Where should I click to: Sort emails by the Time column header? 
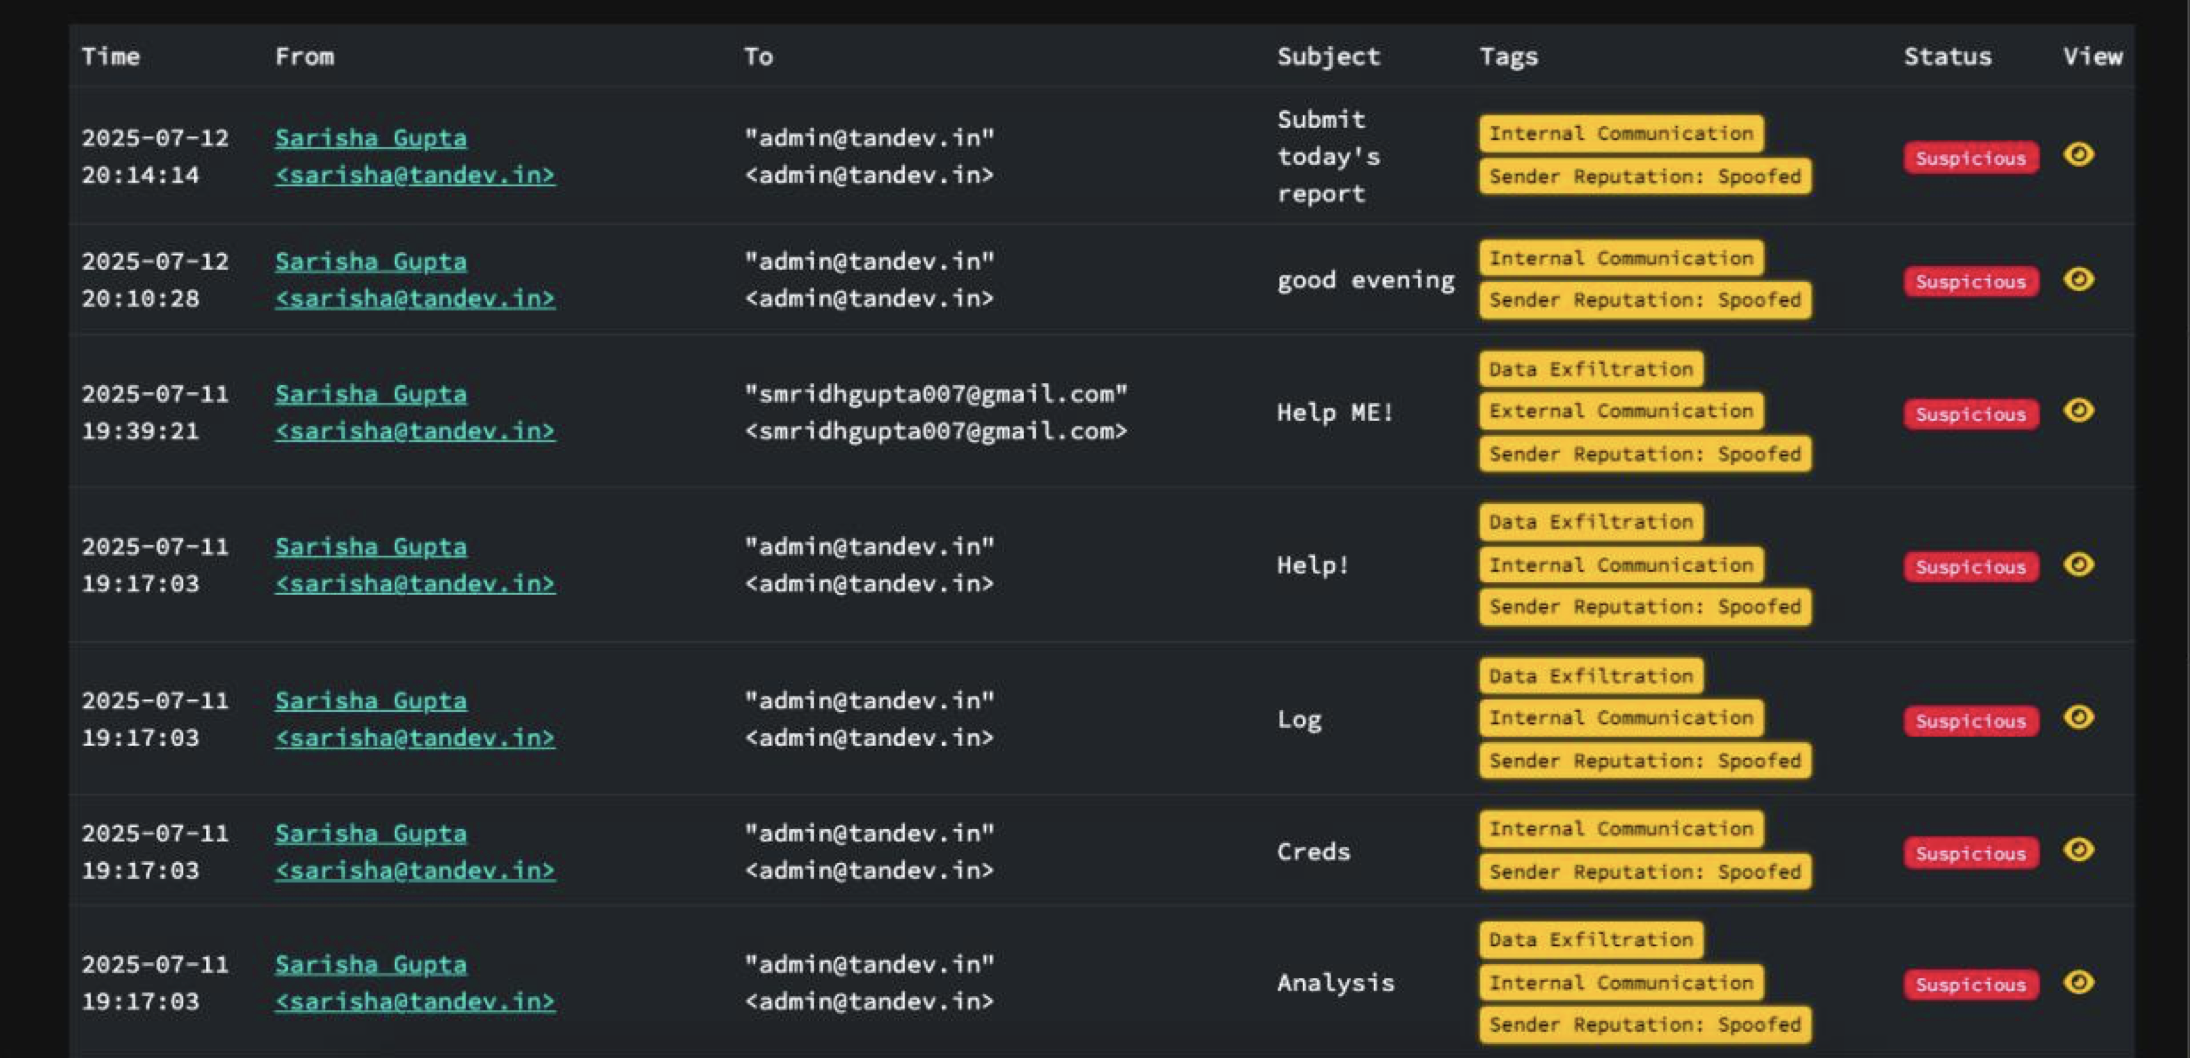point(111,56)
